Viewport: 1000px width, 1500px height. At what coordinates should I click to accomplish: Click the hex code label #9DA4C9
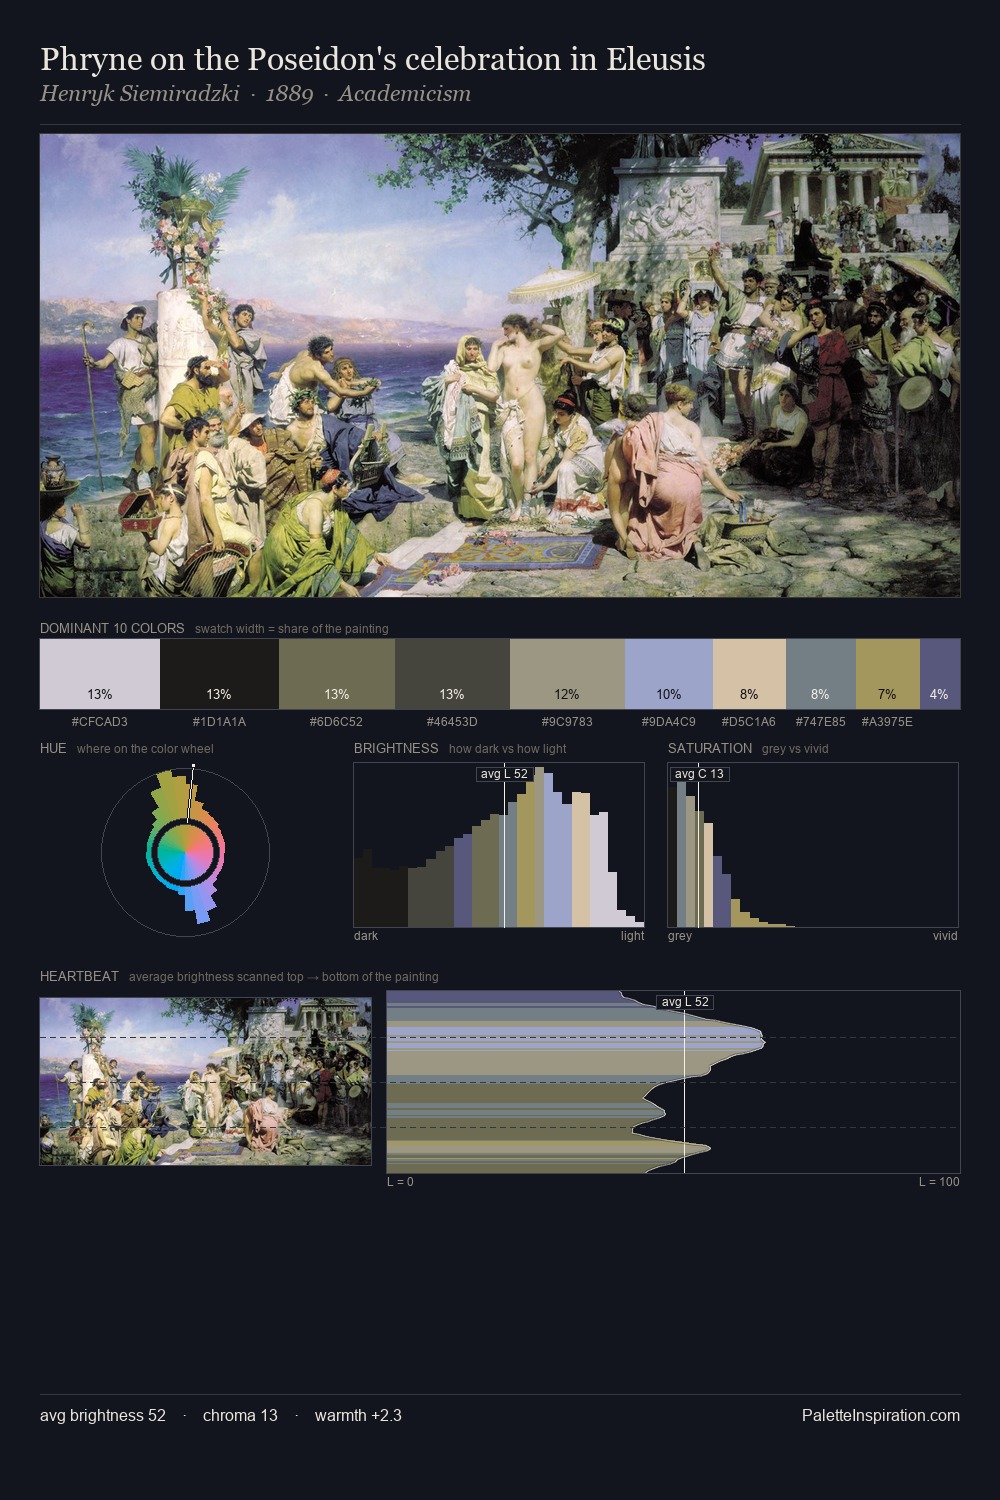[669, 722]
